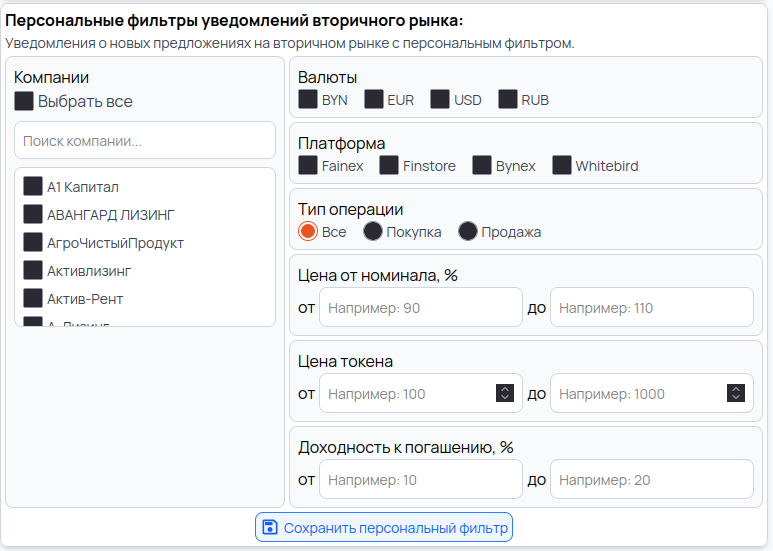Click the save icon on filter button

click(x=268, y=527)
